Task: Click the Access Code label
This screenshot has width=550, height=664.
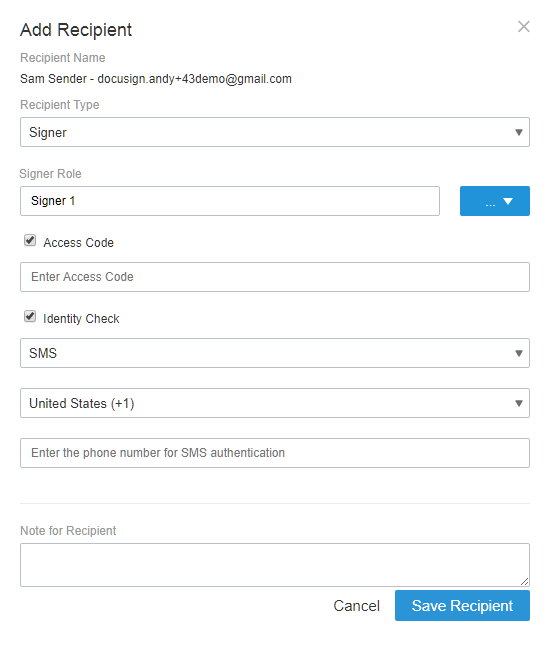Action: [x=78, y=243]
